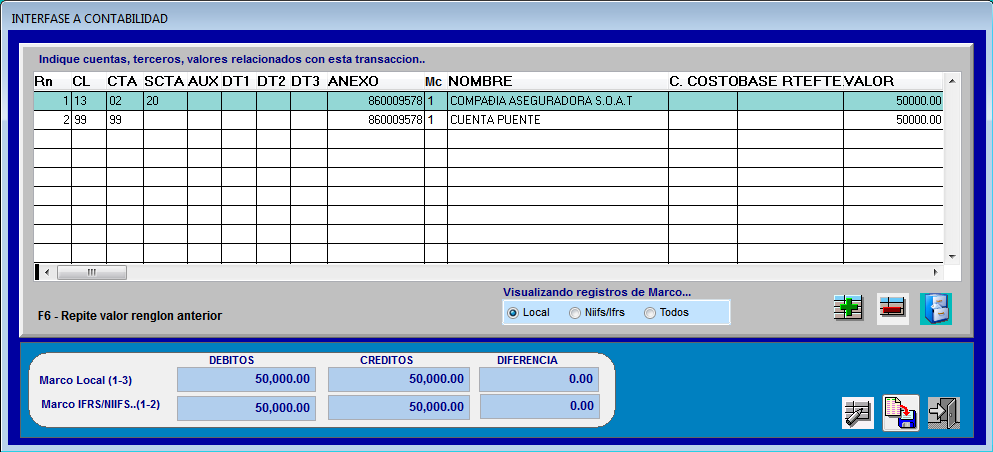Click the horizontal scrollbar thumb

(92, 272)
